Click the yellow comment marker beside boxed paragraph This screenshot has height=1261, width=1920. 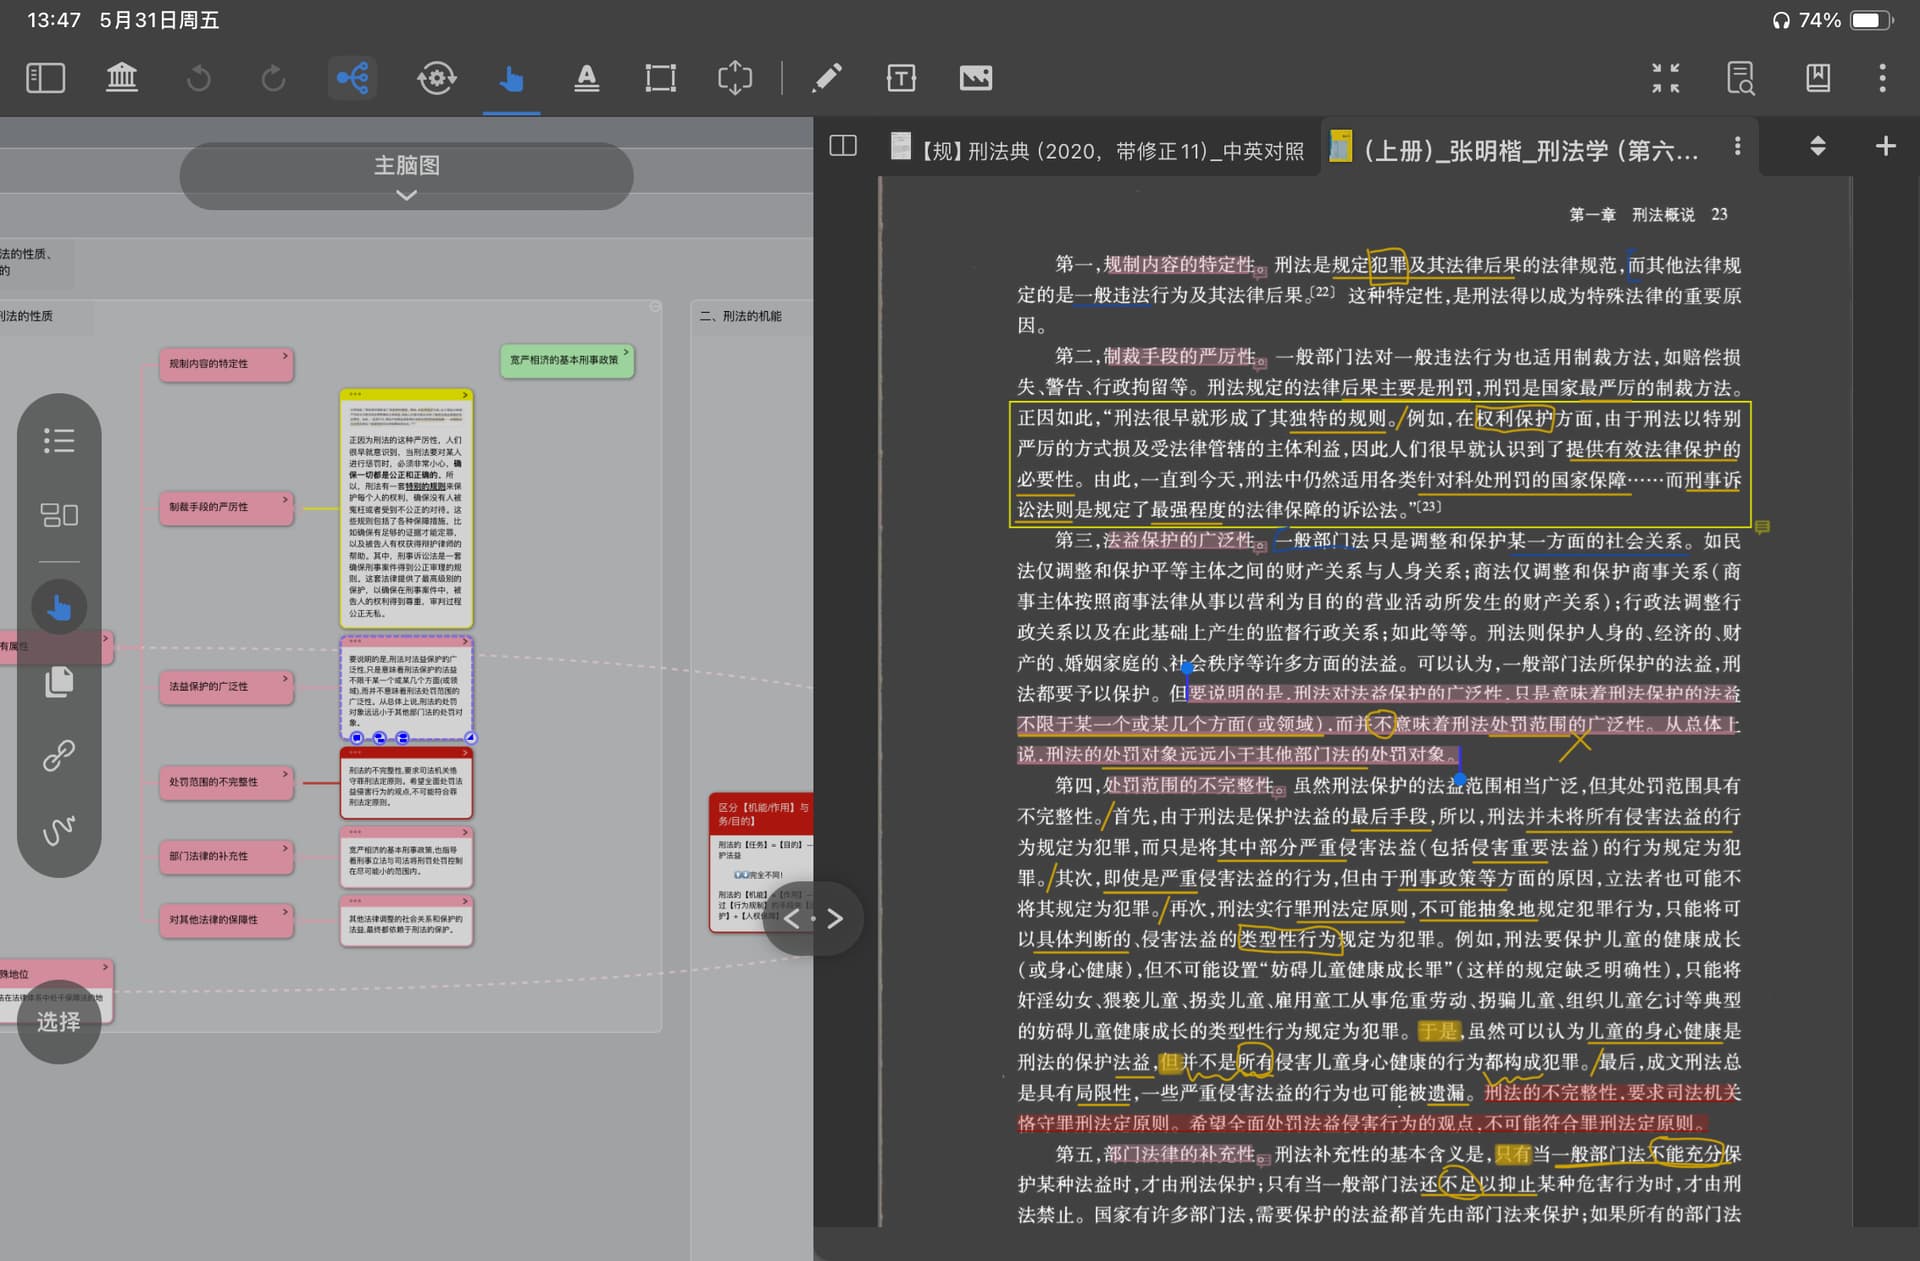coord(1762,526)
